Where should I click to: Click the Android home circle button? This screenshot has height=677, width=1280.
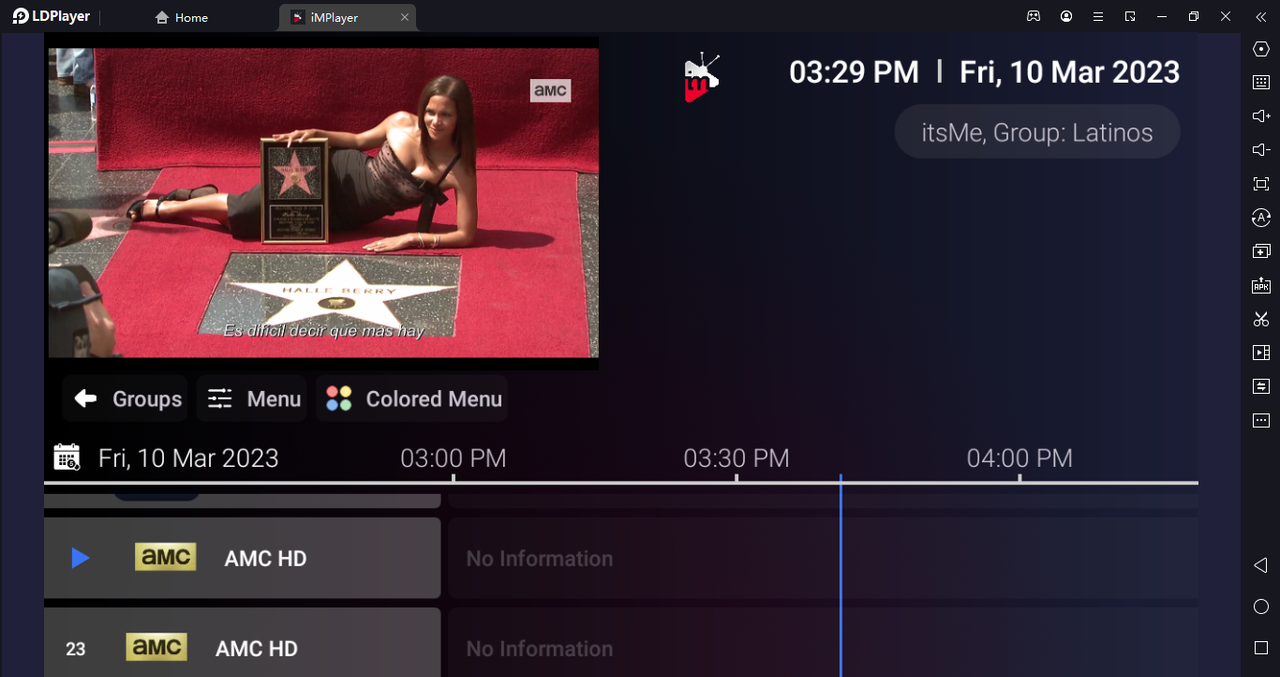tap(1261, 607)
